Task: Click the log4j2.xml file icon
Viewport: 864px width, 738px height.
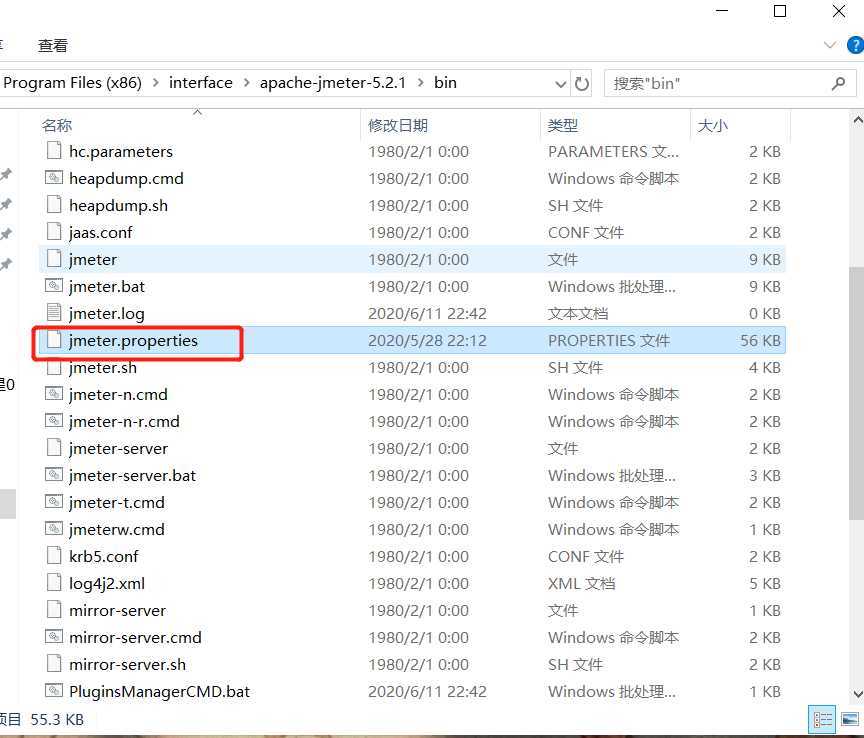Action: point(54,583)
